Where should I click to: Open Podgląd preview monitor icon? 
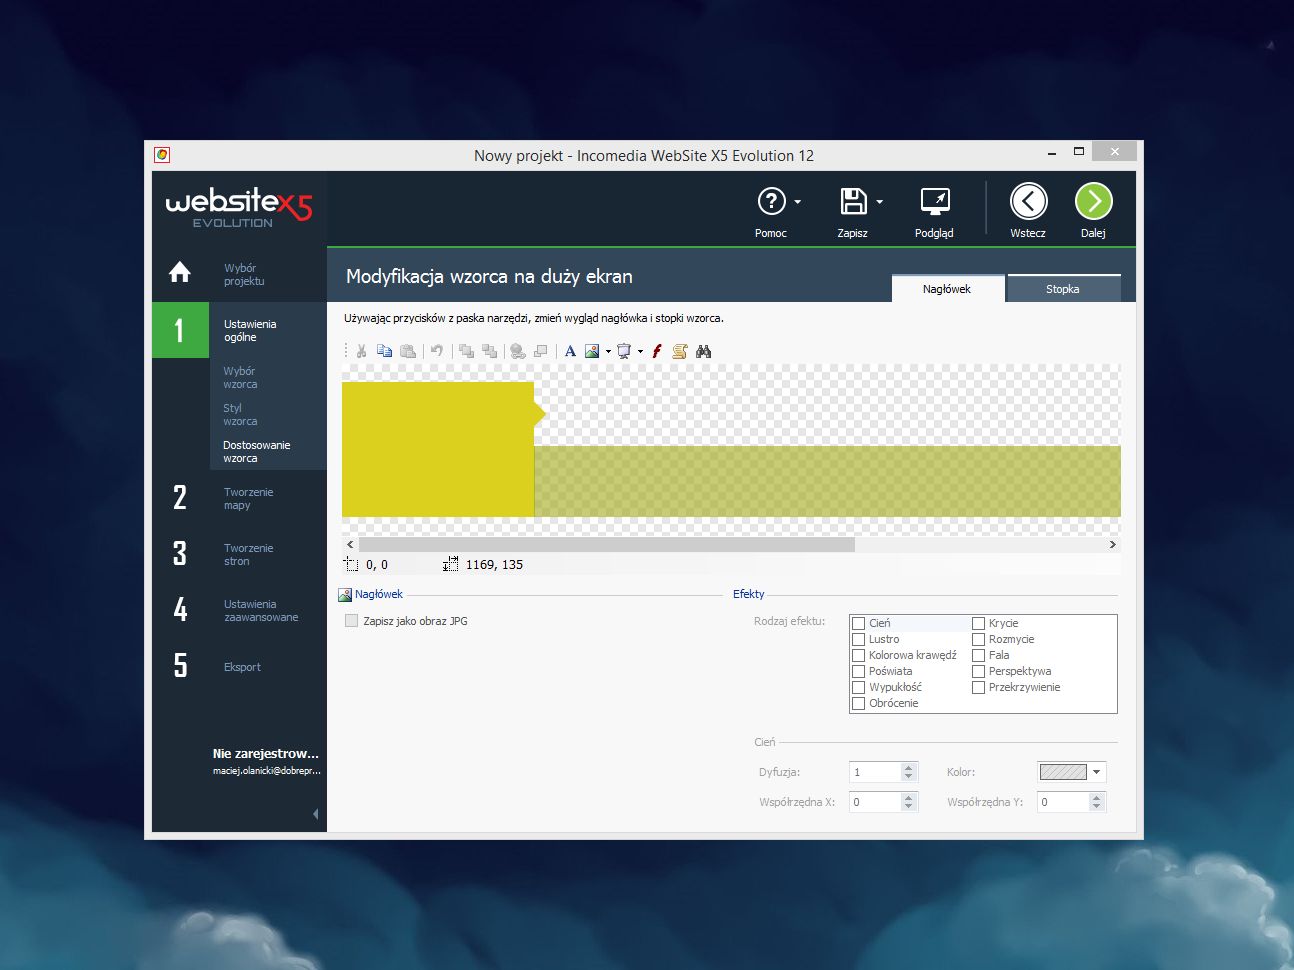pyautogui.click(x=935, y=201)
